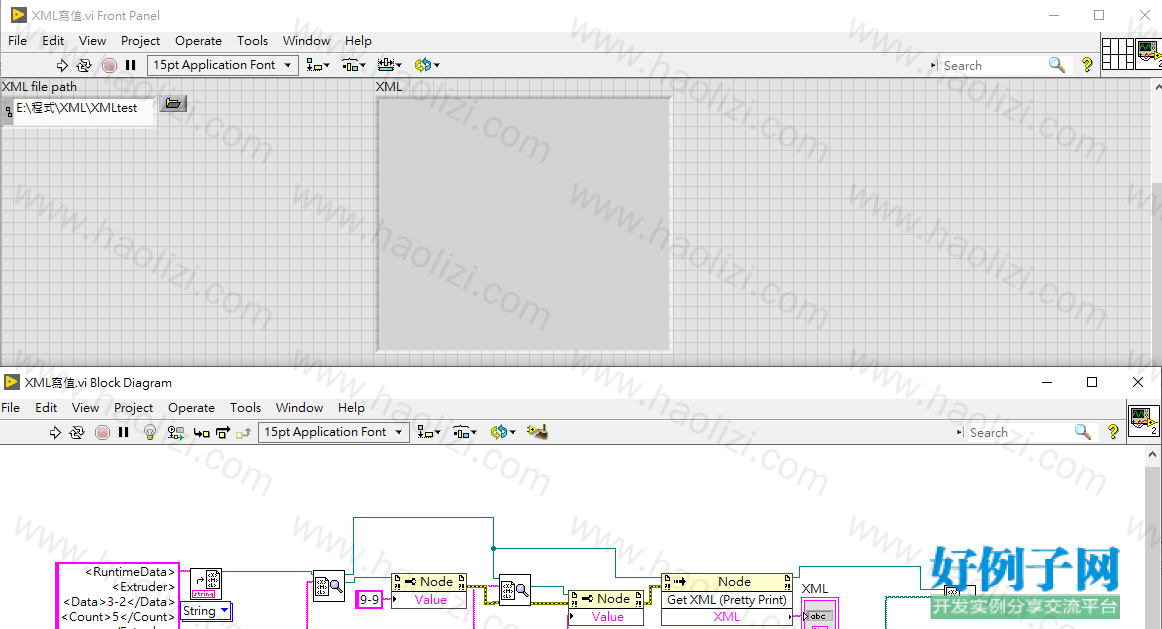1162x629 pixels.
Task: Click Search field in Block Diagram
Action: [1019, 433]
